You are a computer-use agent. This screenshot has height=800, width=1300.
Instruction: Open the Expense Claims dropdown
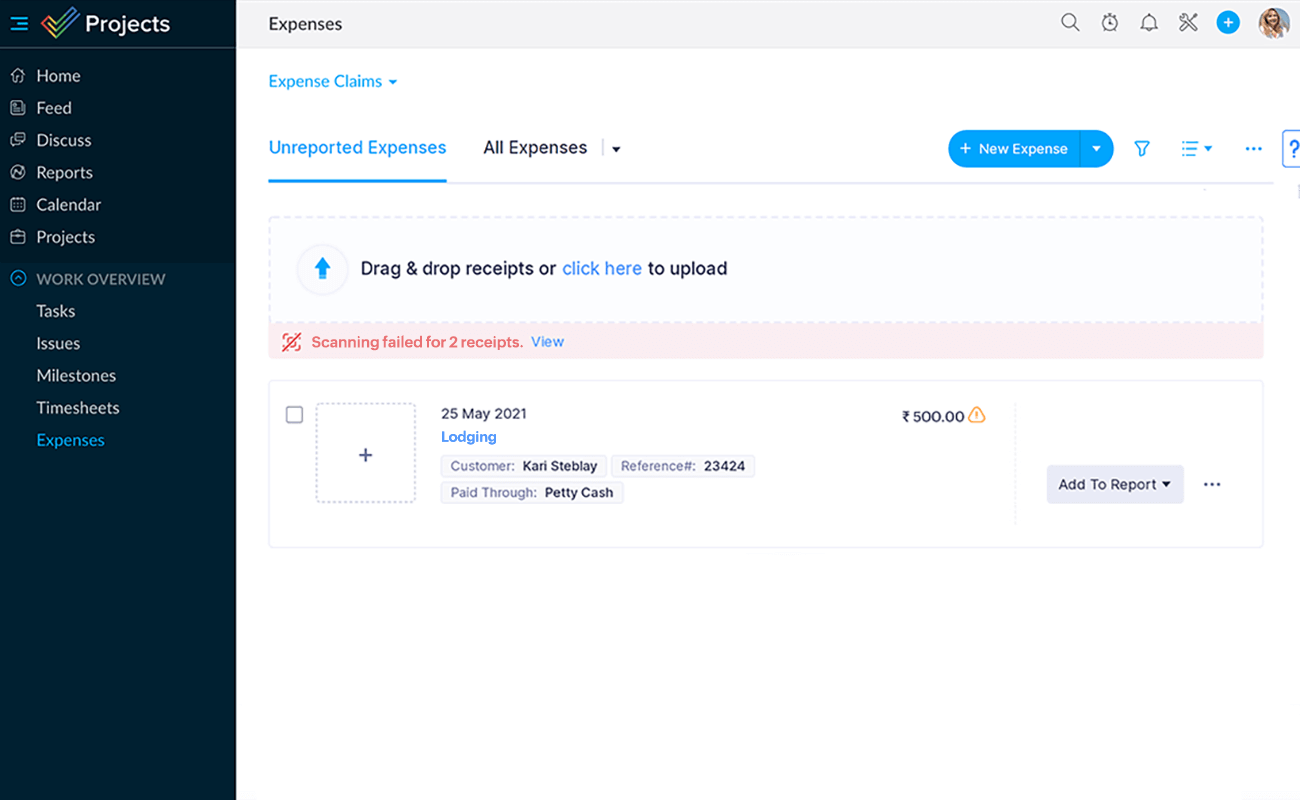(332, 81)
